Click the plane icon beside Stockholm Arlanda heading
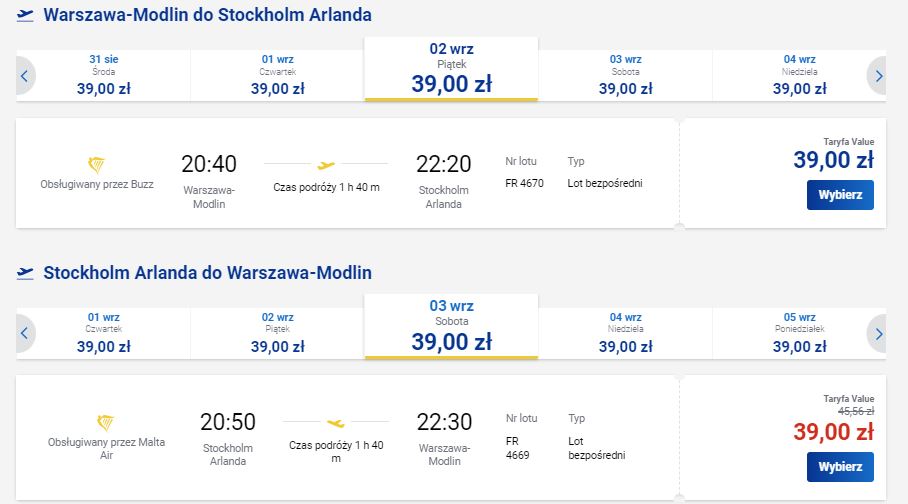Screen dimensions: 908x504 [25, 273]
